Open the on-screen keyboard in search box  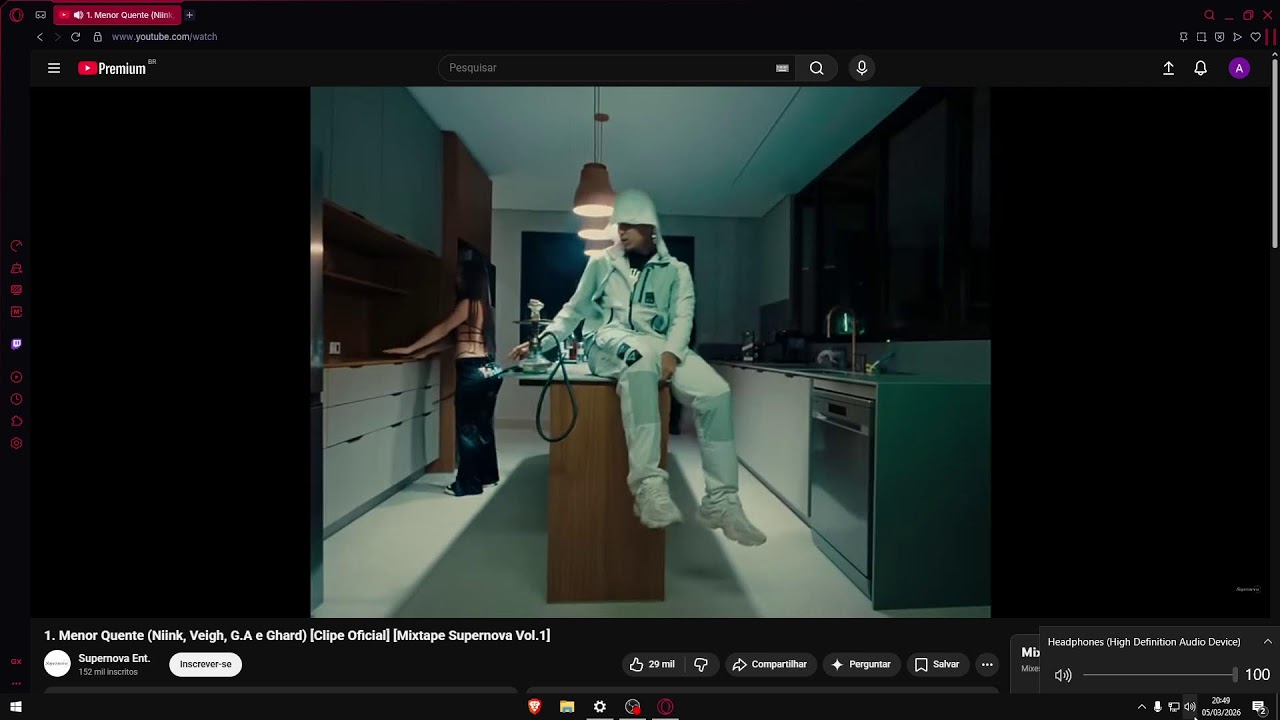[x=782, y=68]
